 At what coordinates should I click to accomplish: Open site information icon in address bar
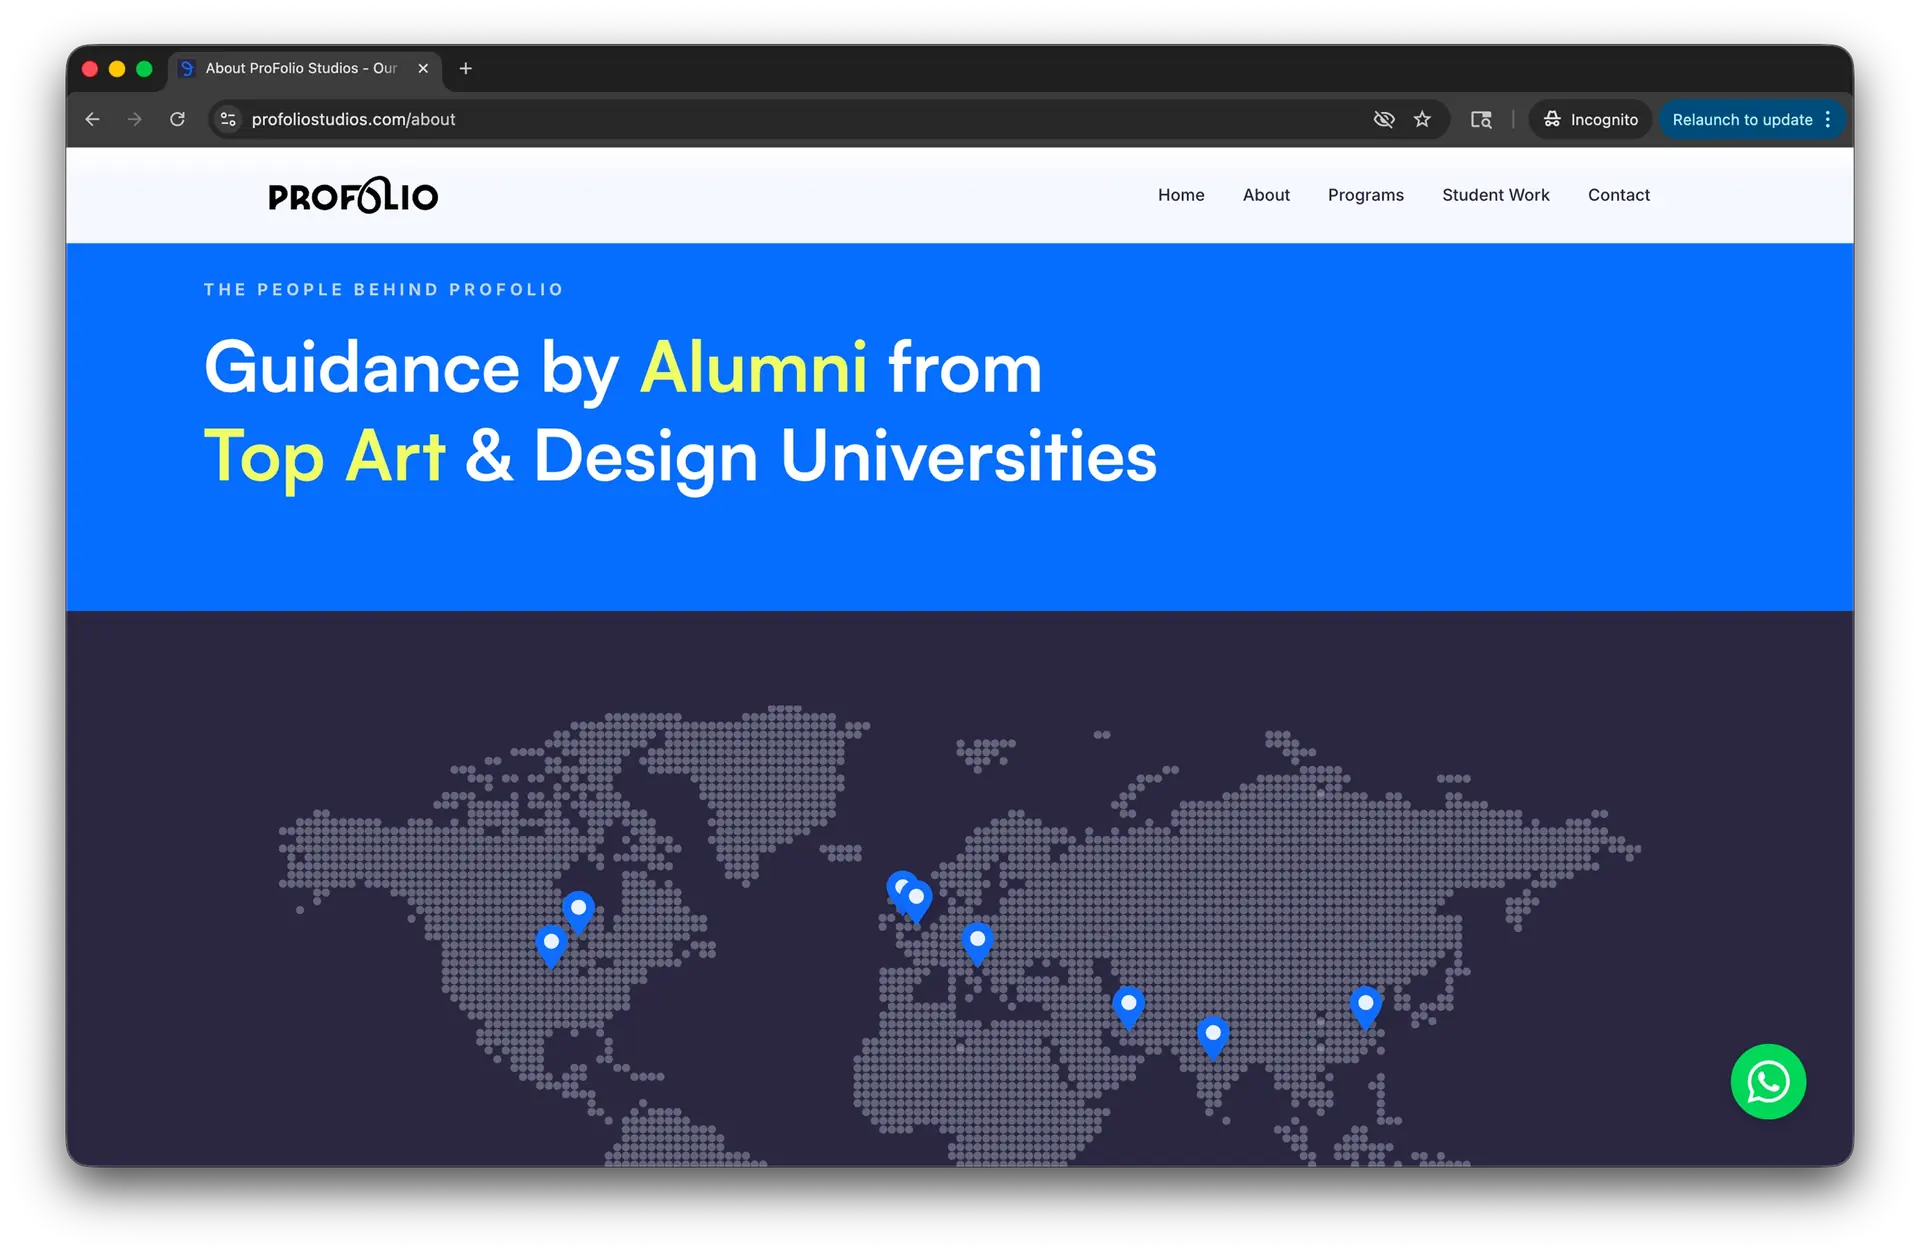(228, 119)
